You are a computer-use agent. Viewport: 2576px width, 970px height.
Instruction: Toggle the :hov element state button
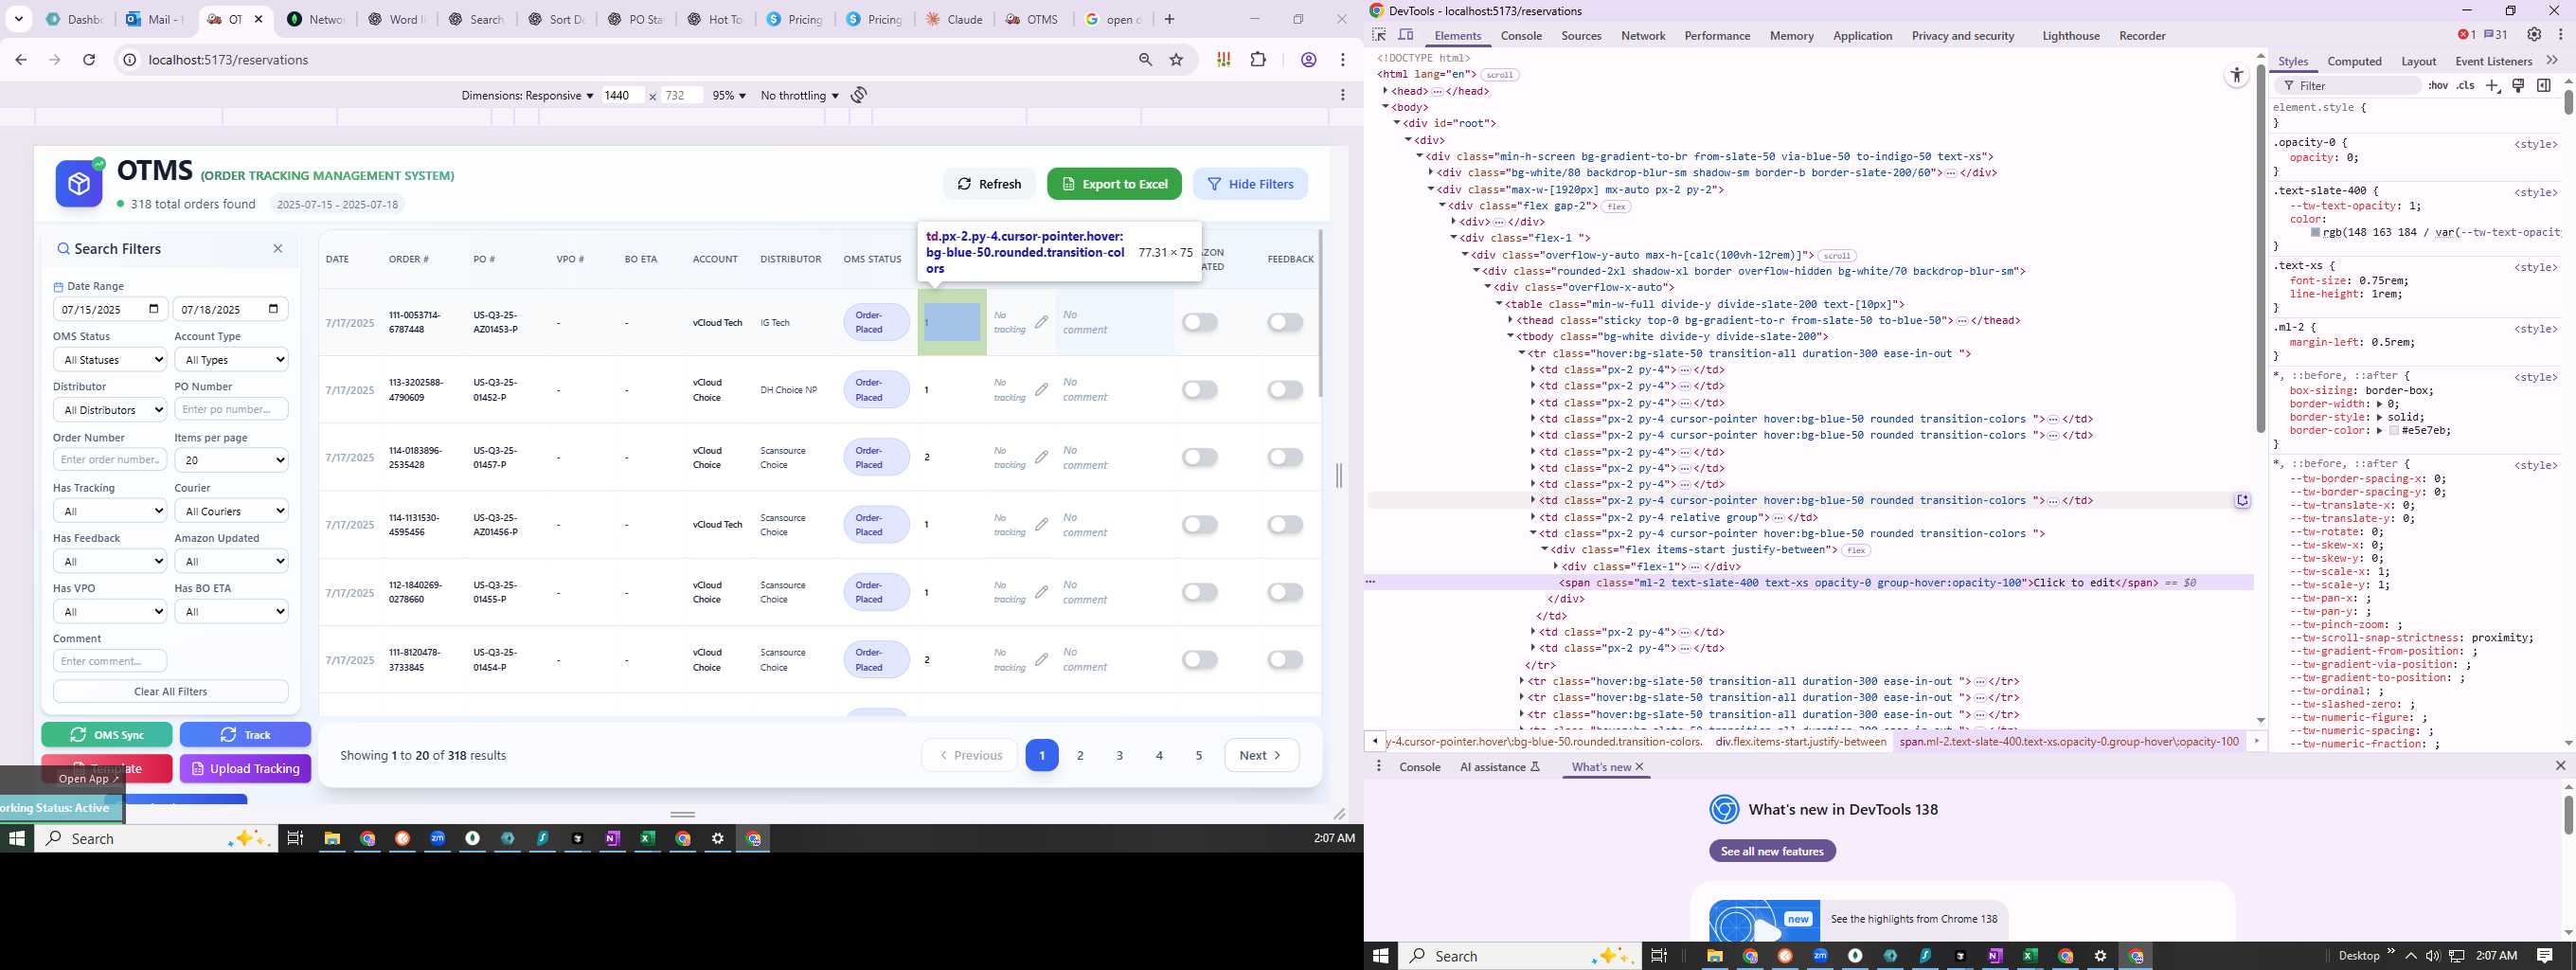[x=2438, y=86]
